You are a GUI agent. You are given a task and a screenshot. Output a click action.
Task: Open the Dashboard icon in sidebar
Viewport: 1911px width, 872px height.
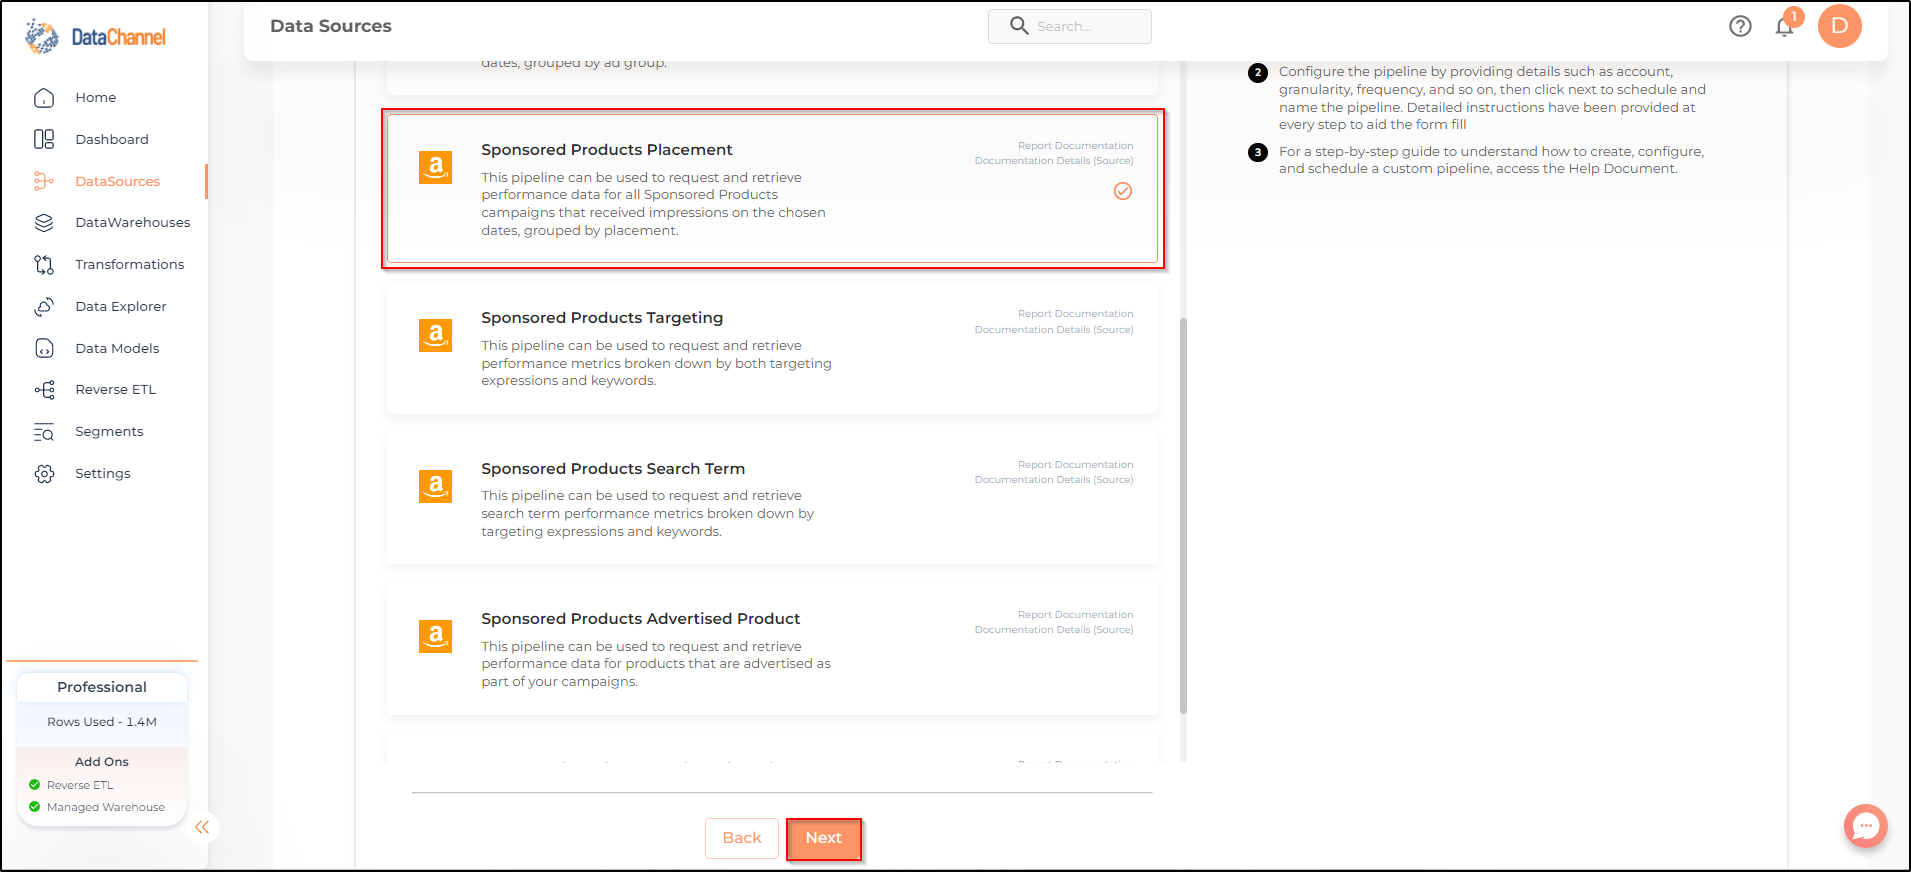pyautogui.click(x=44, y=139)
